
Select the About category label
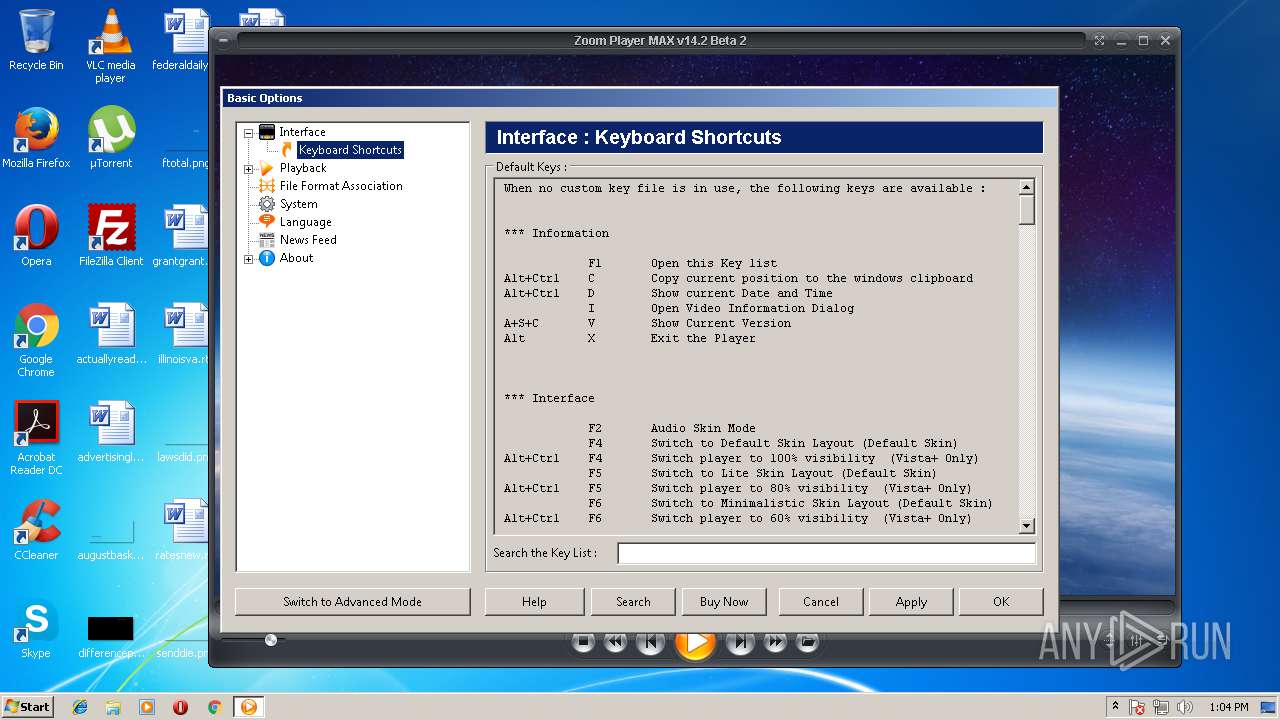tap(296, 258)
